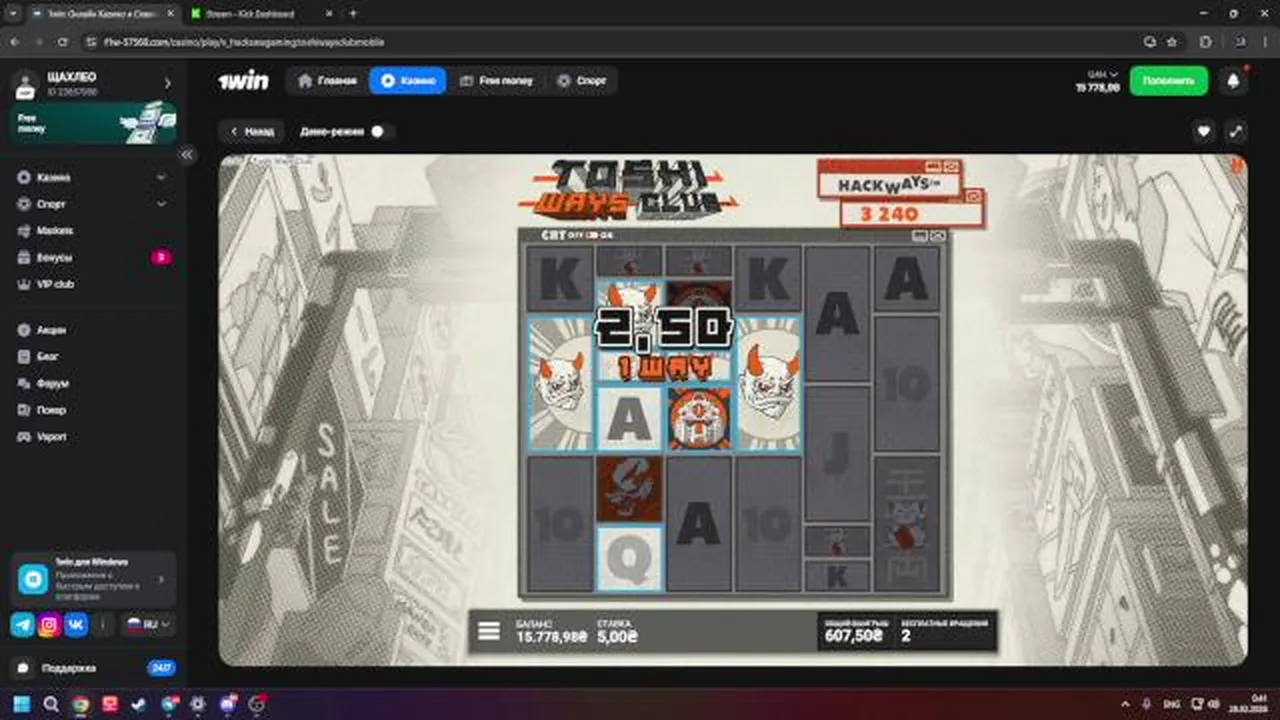The image size is (1280, 720).
Task: Open Бонусы in sidebar
Action: pyautogui.click(x=93, y=258)
